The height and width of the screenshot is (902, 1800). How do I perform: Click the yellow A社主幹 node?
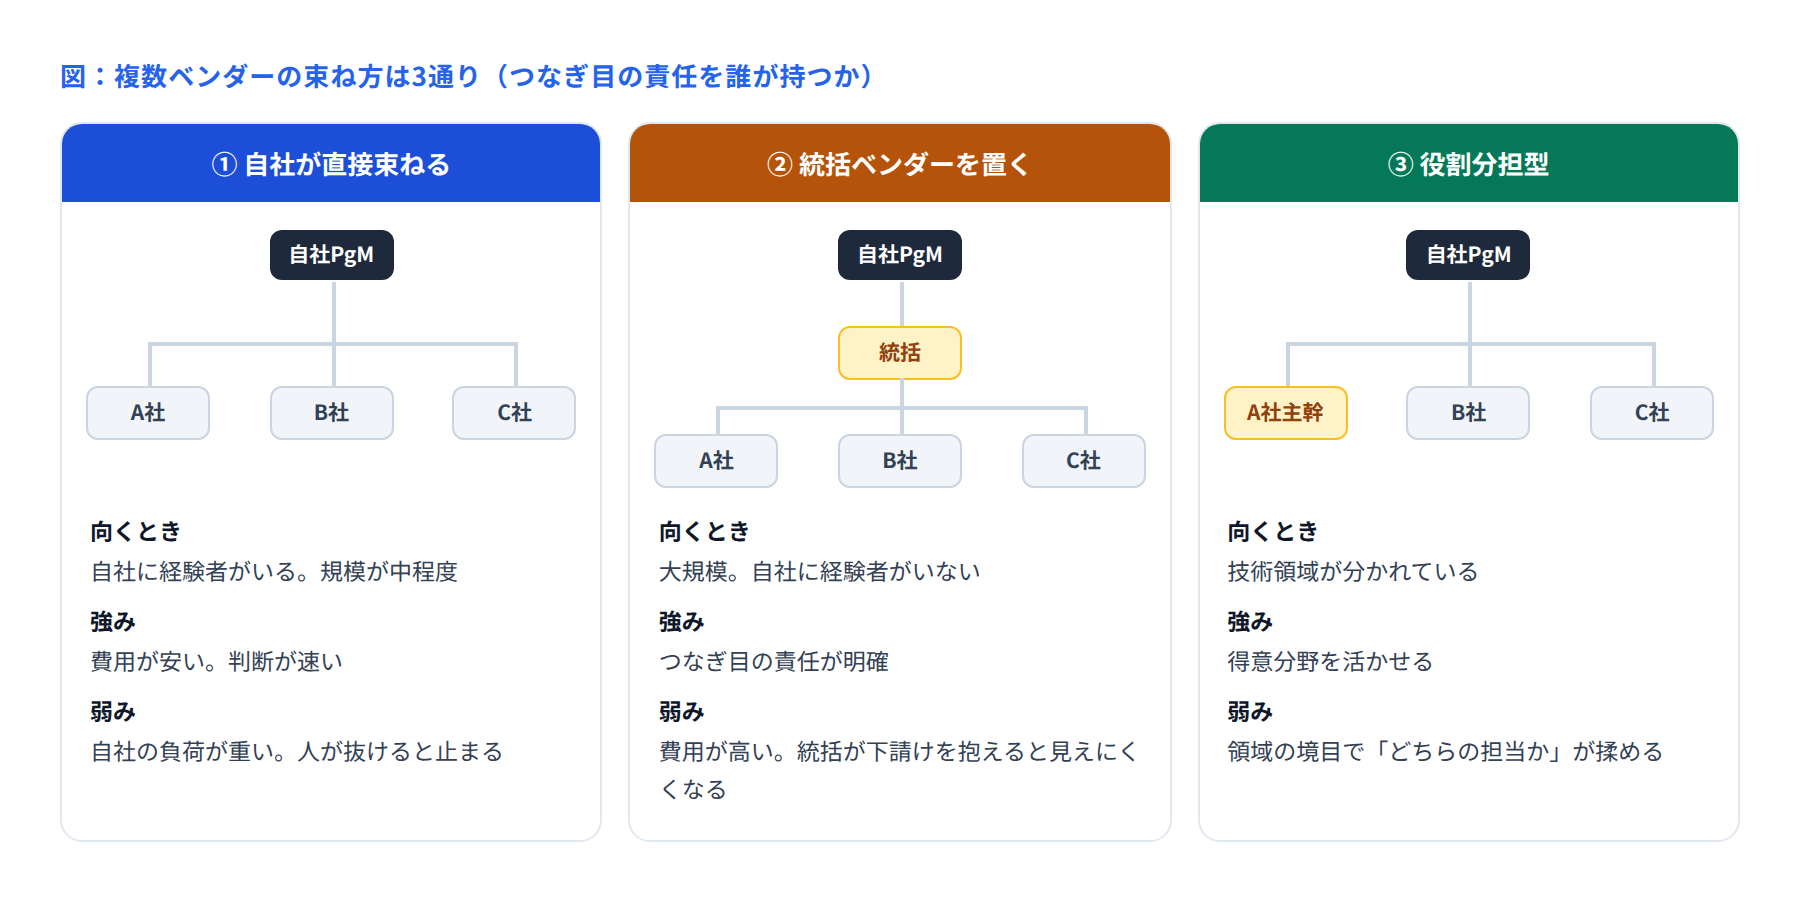(x=1286, y=413)
